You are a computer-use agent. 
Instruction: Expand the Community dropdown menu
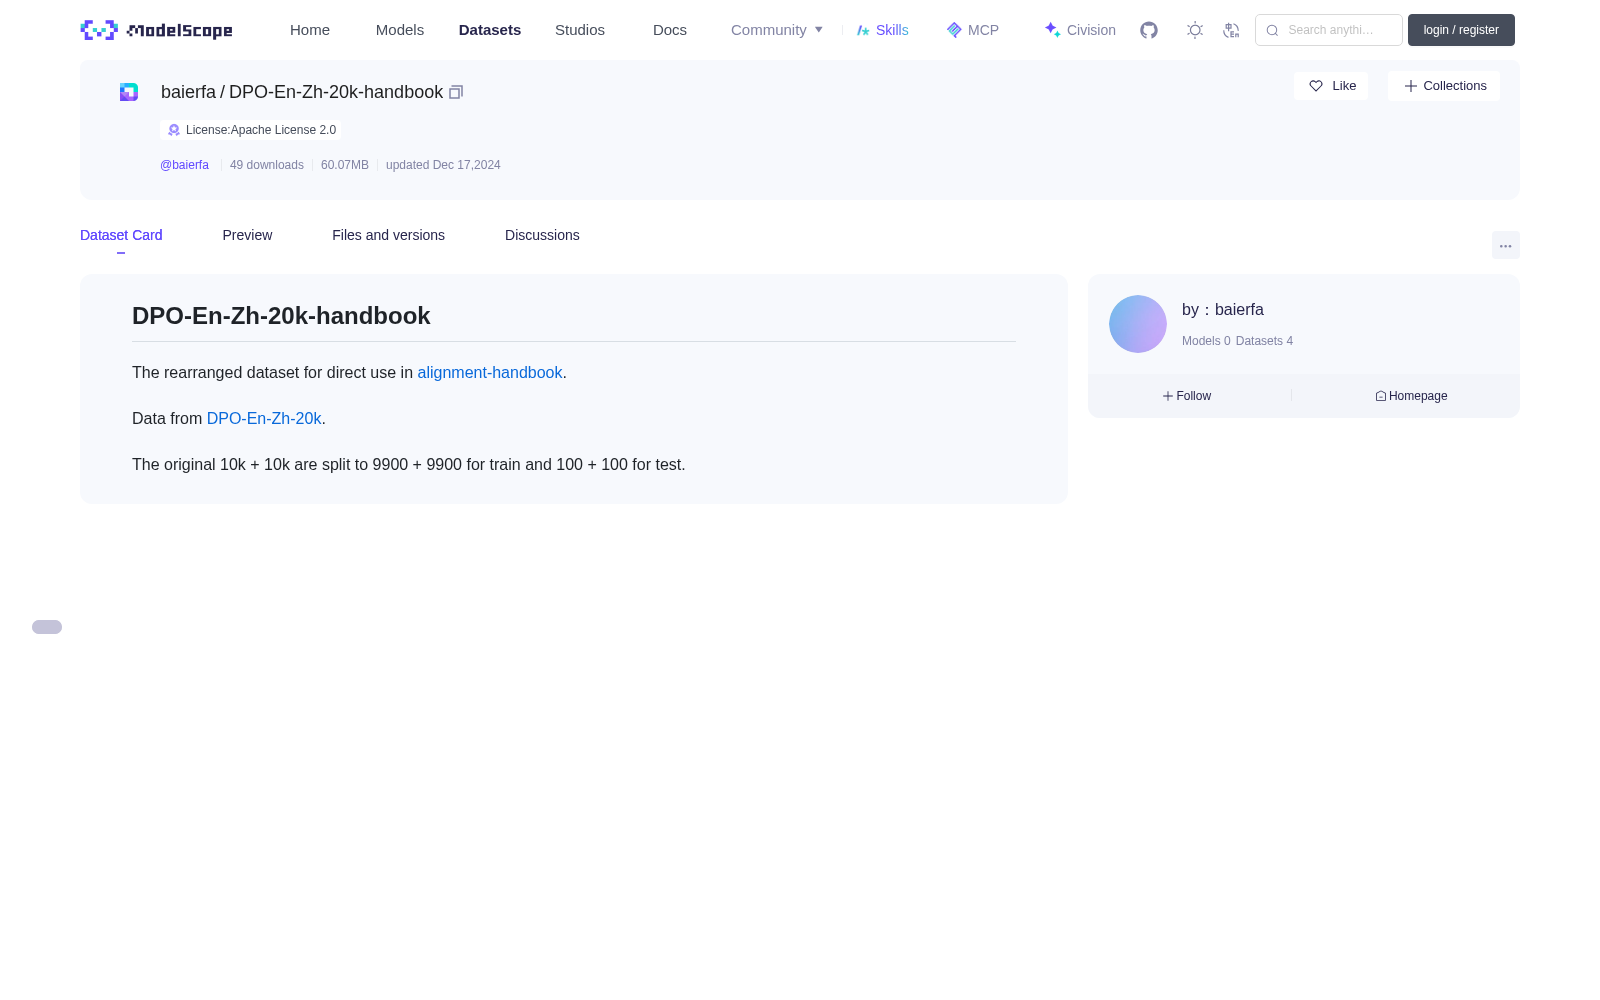tap(777, 30)
